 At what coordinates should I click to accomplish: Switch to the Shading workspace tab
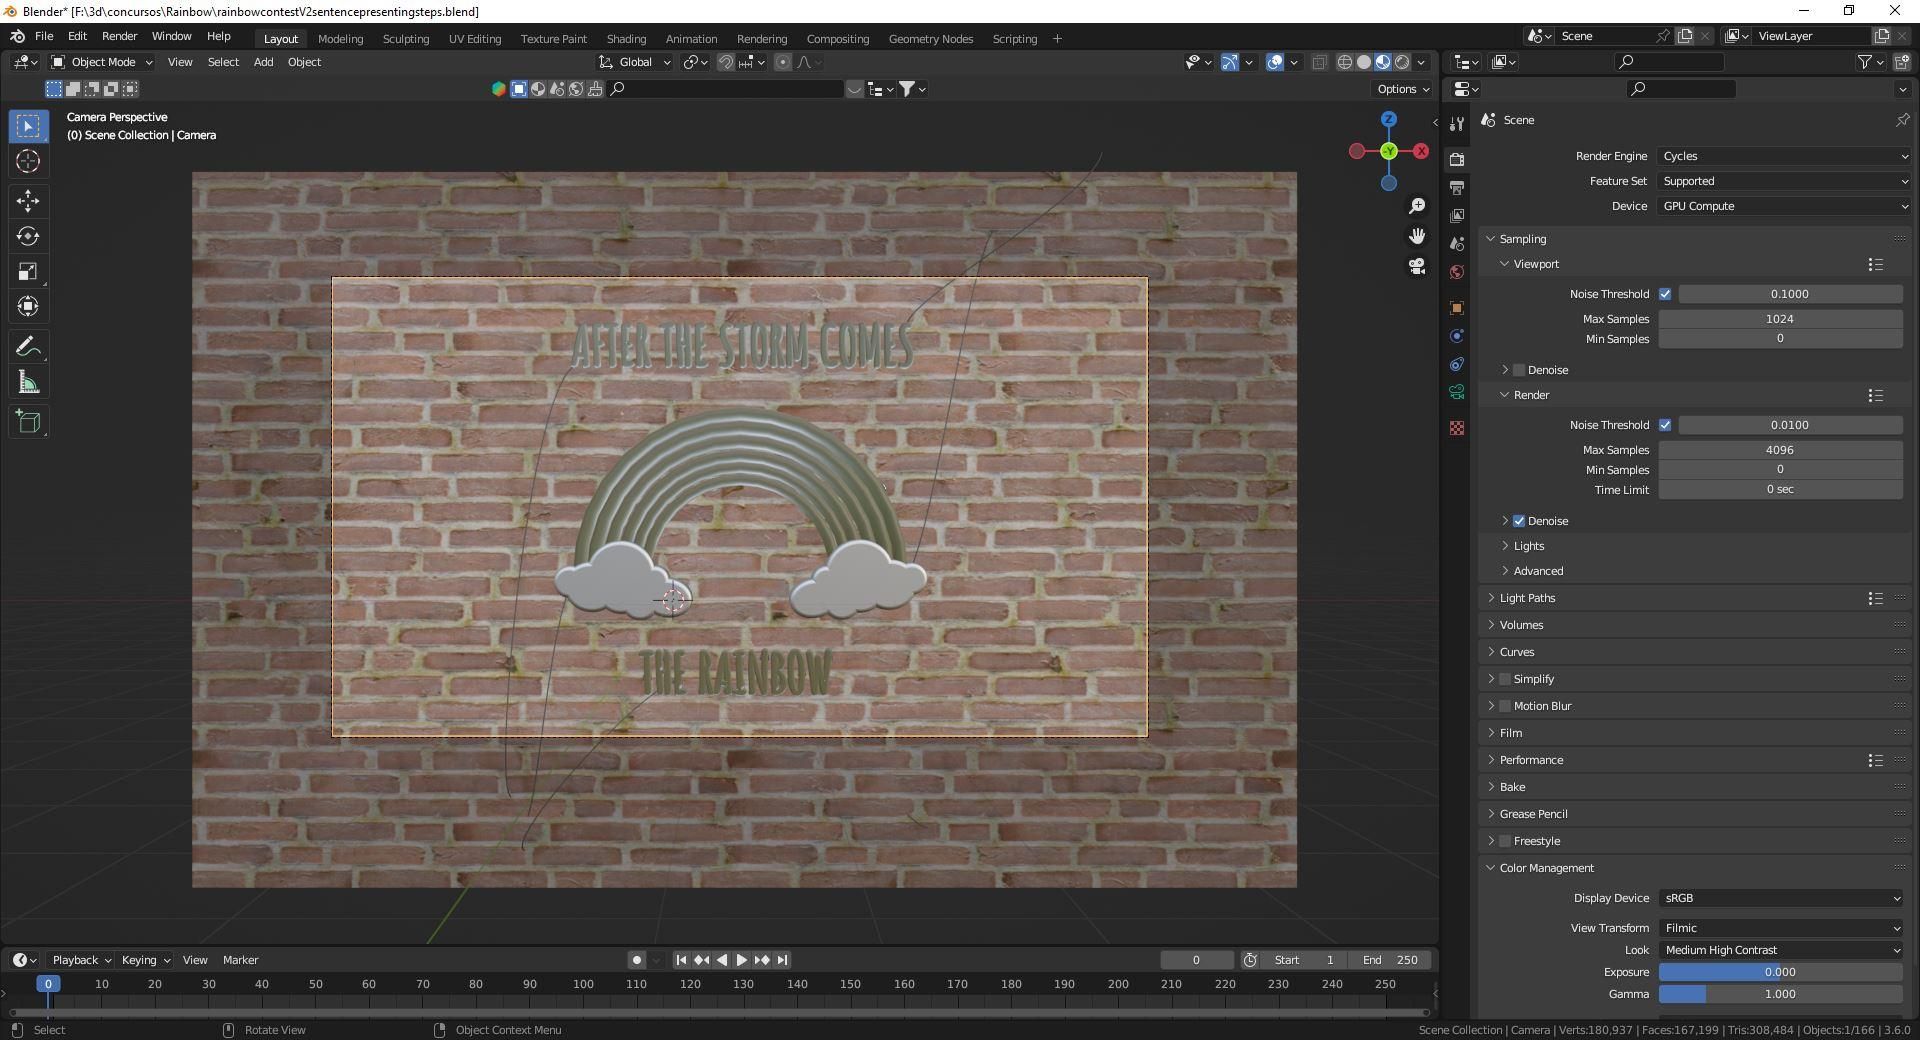coord(626,39)
